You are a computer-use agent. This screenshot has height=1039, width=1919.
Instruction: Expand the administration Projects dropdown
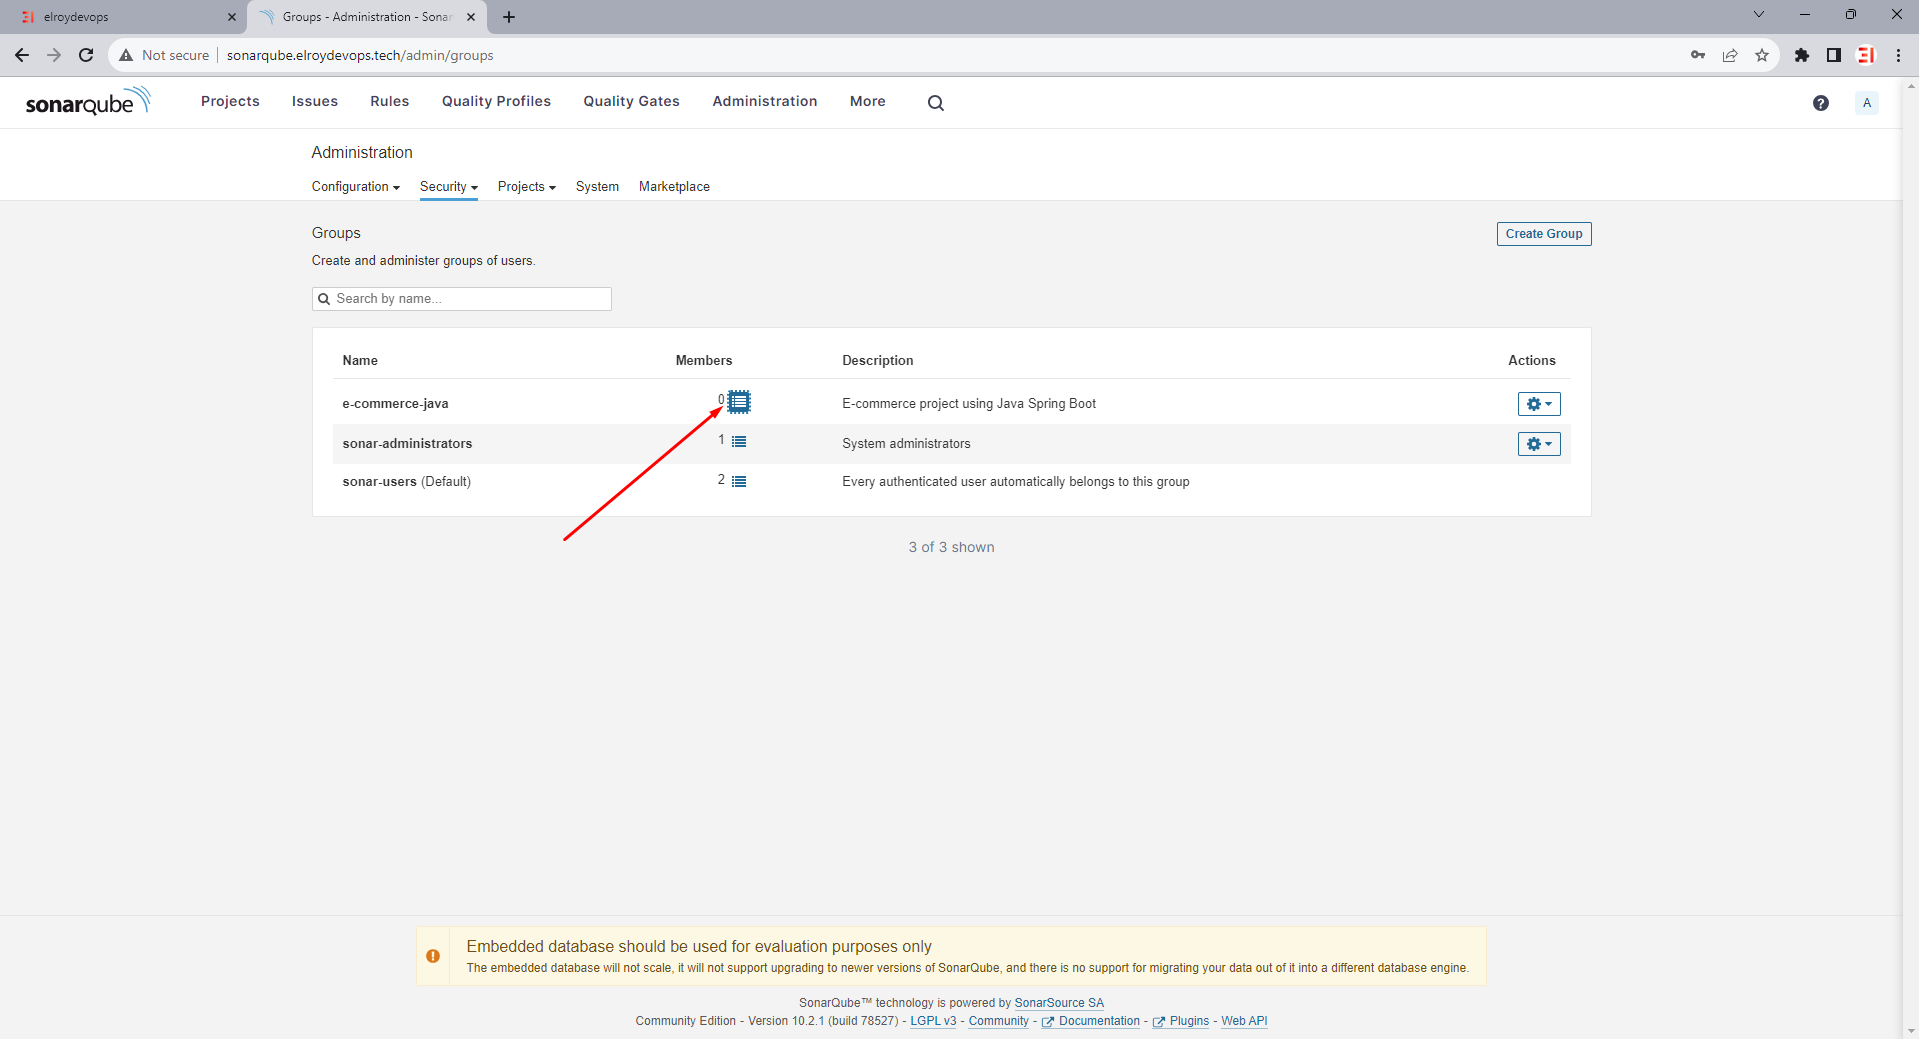(527, 187)
